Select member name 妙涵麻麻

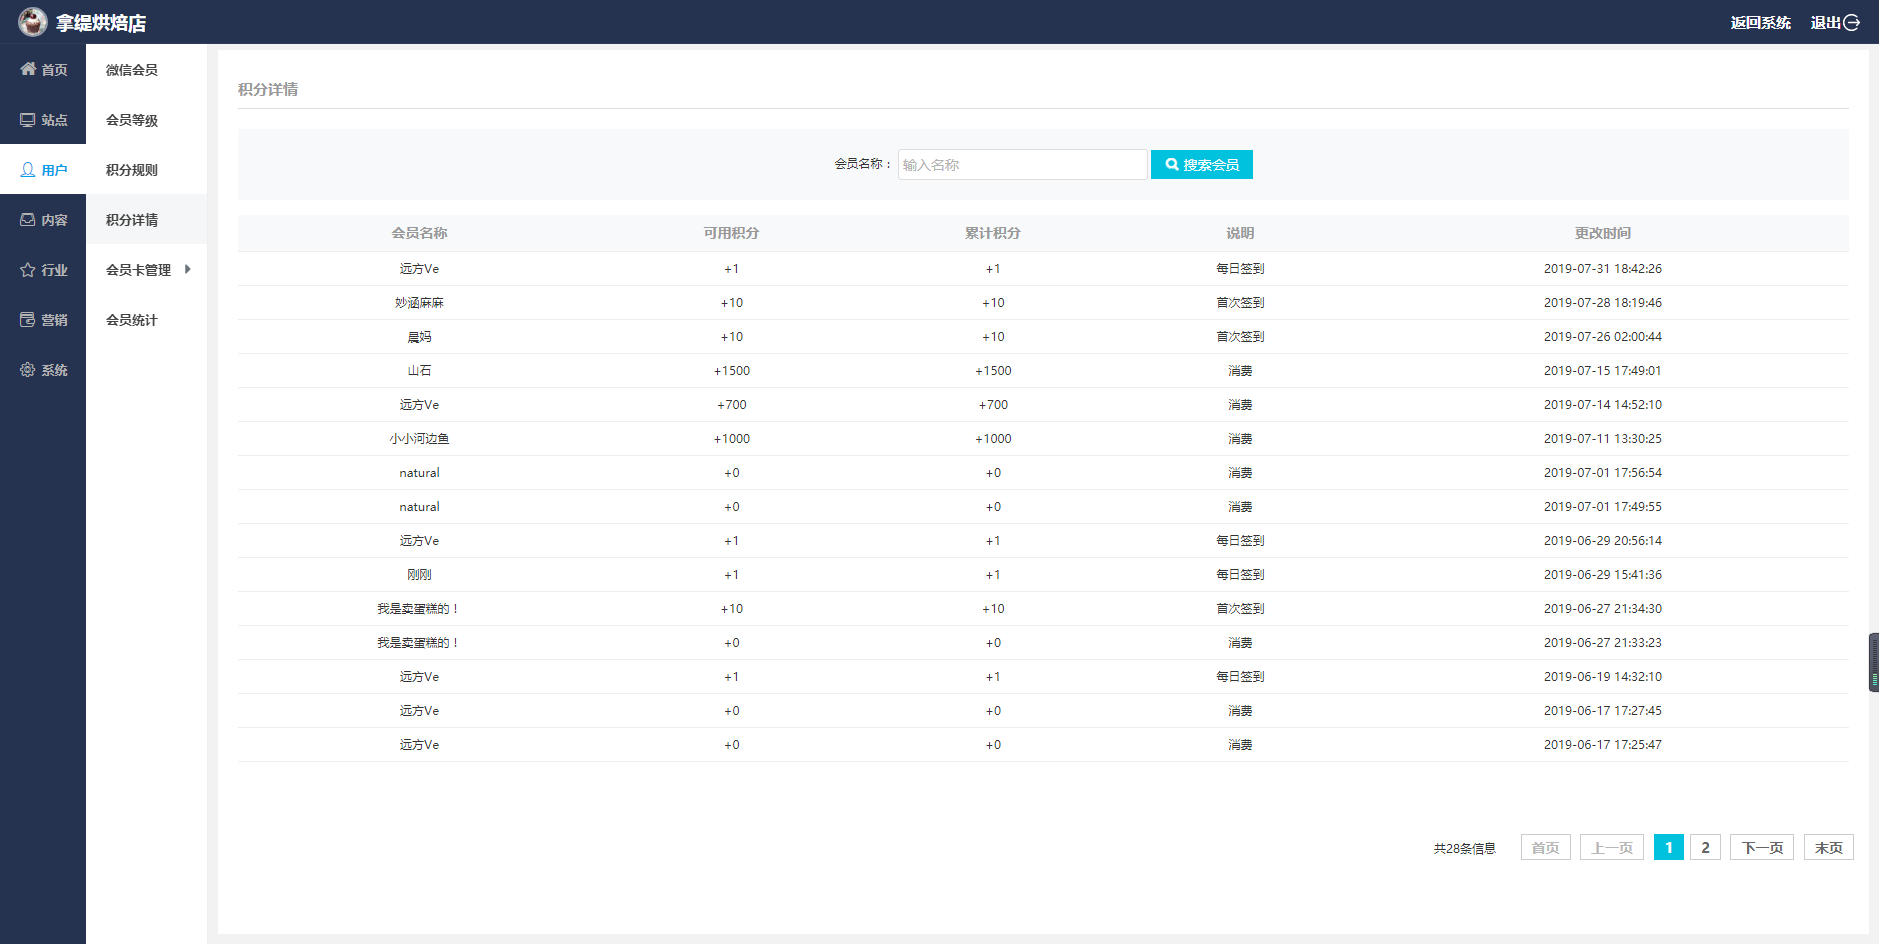coord(419,302)
